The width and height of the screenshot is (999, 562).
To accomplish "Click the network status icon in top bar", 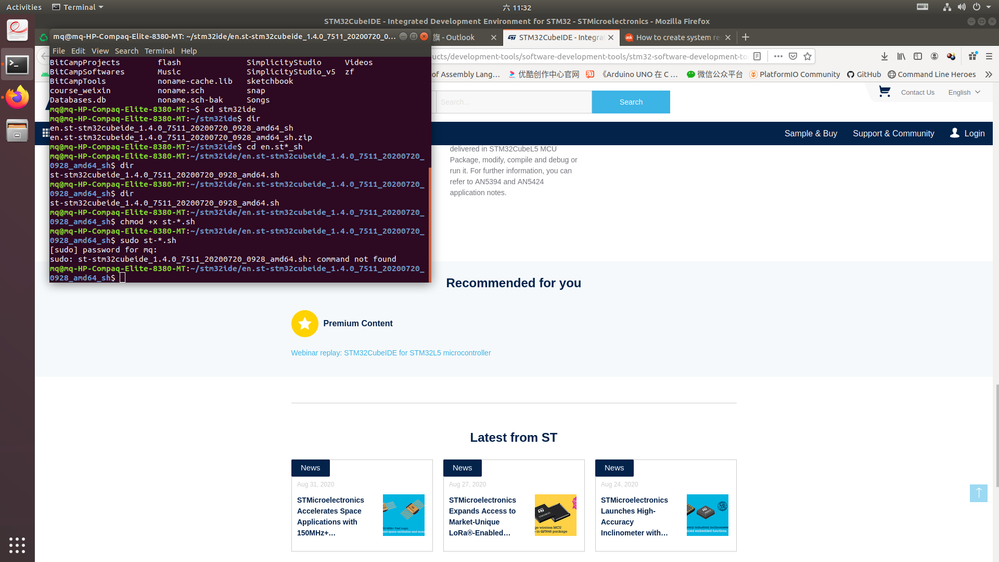I will click(947, 7).
